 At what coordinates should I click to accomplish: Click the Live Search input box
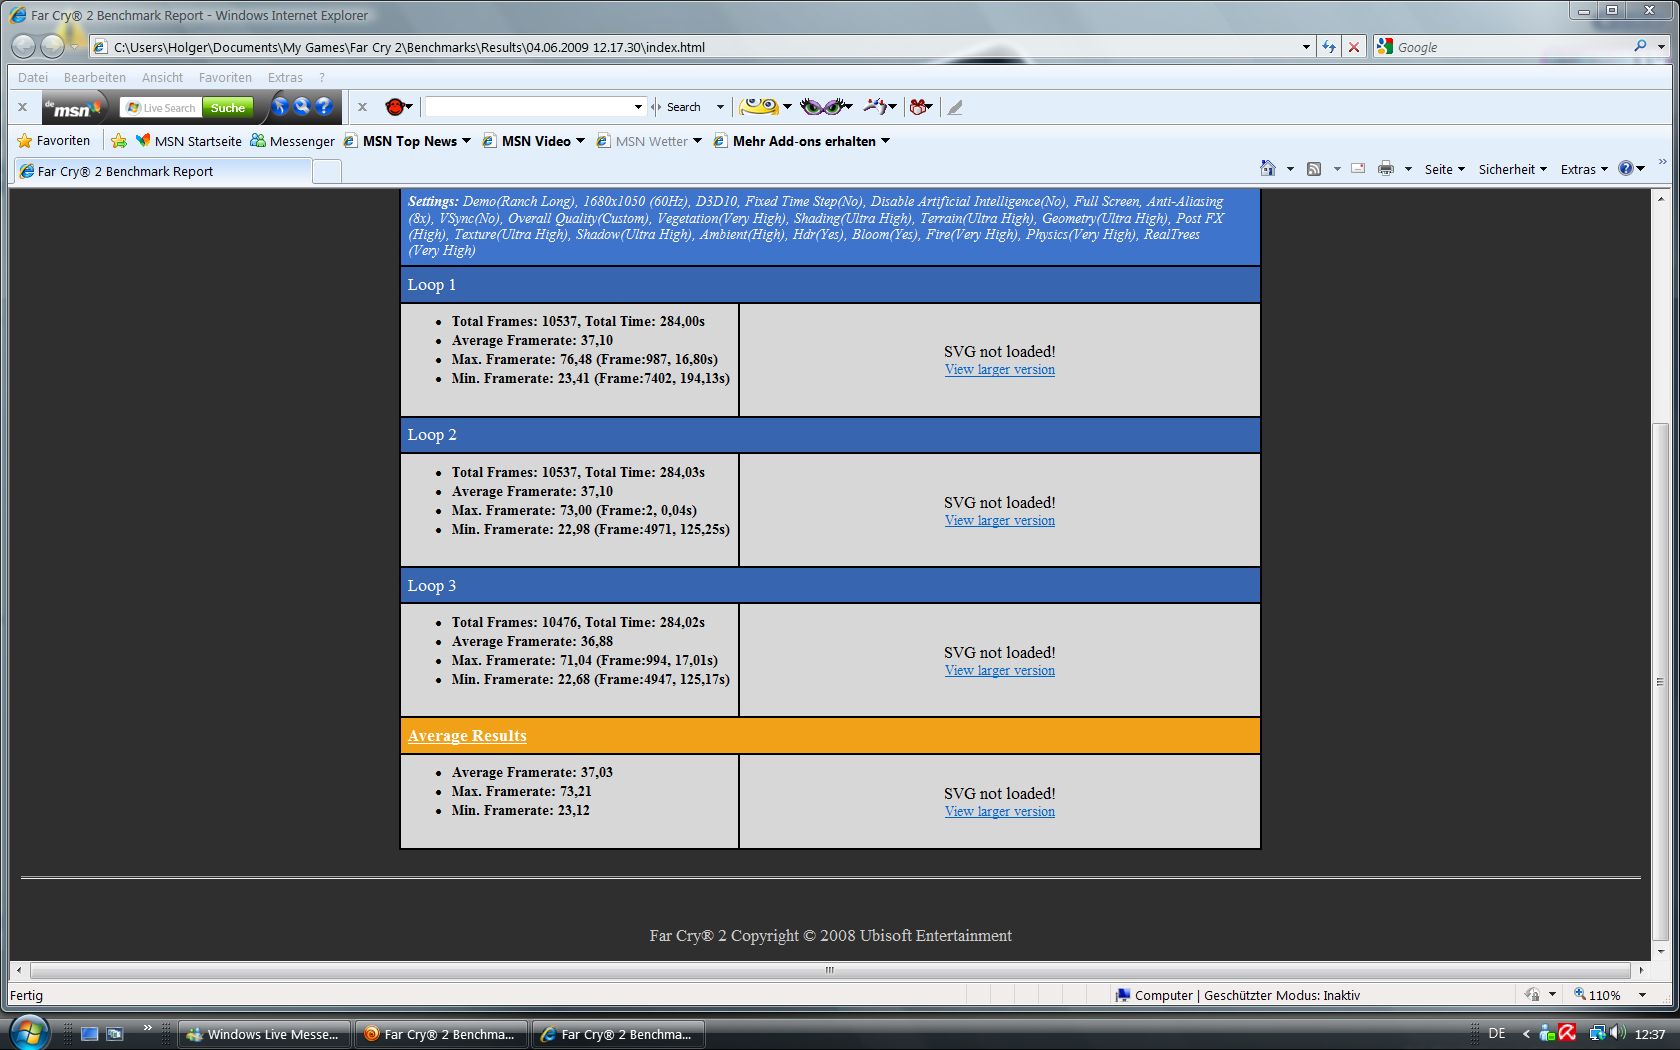(x=161, y=107)
